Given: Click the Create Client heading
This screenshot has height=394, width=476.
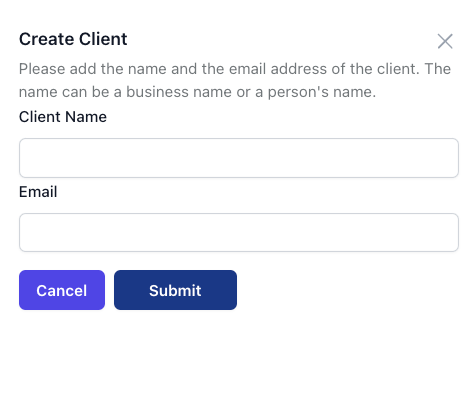Looking at the screenshot, I should pos(73,39).
